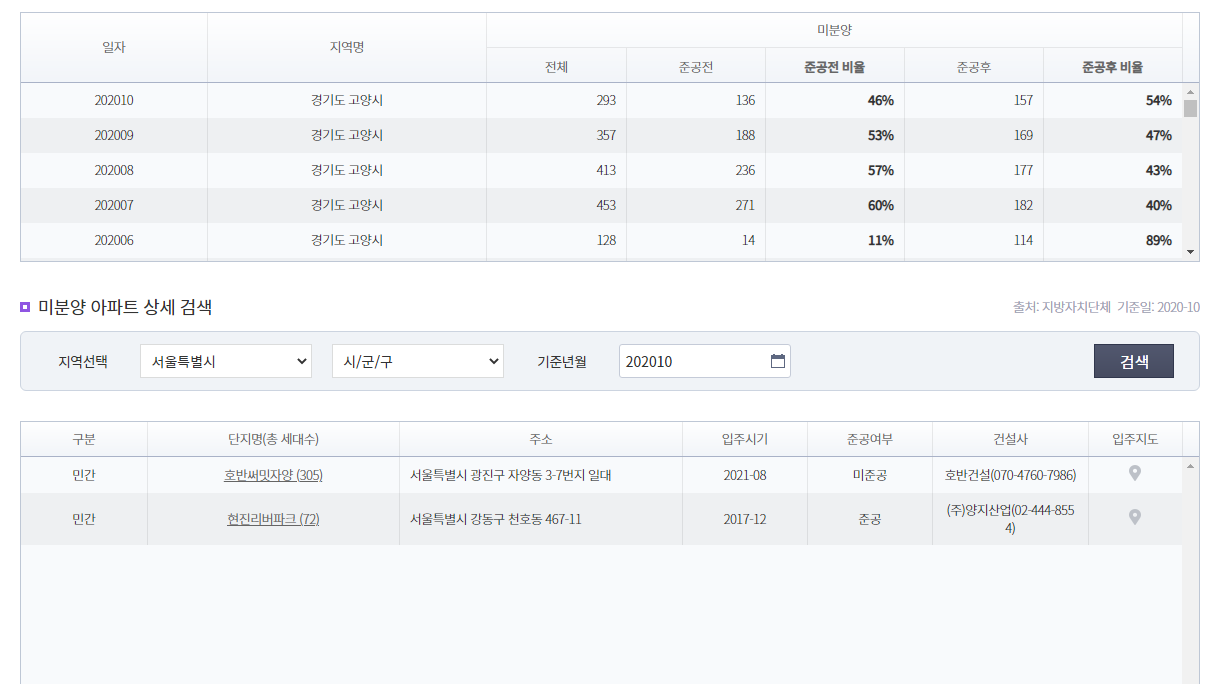Viewport: 1221px width, 684px height.
Task: Focus the 기준년월 input showing 202010
Action: pyautogui.click(x=705, y=361)
